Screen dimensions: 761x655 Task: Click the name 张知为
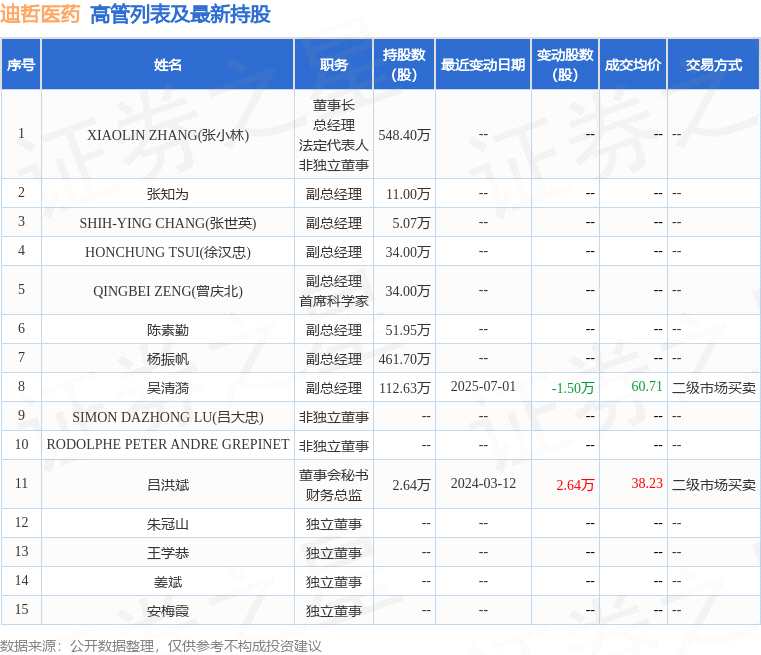tap(168, 194)
